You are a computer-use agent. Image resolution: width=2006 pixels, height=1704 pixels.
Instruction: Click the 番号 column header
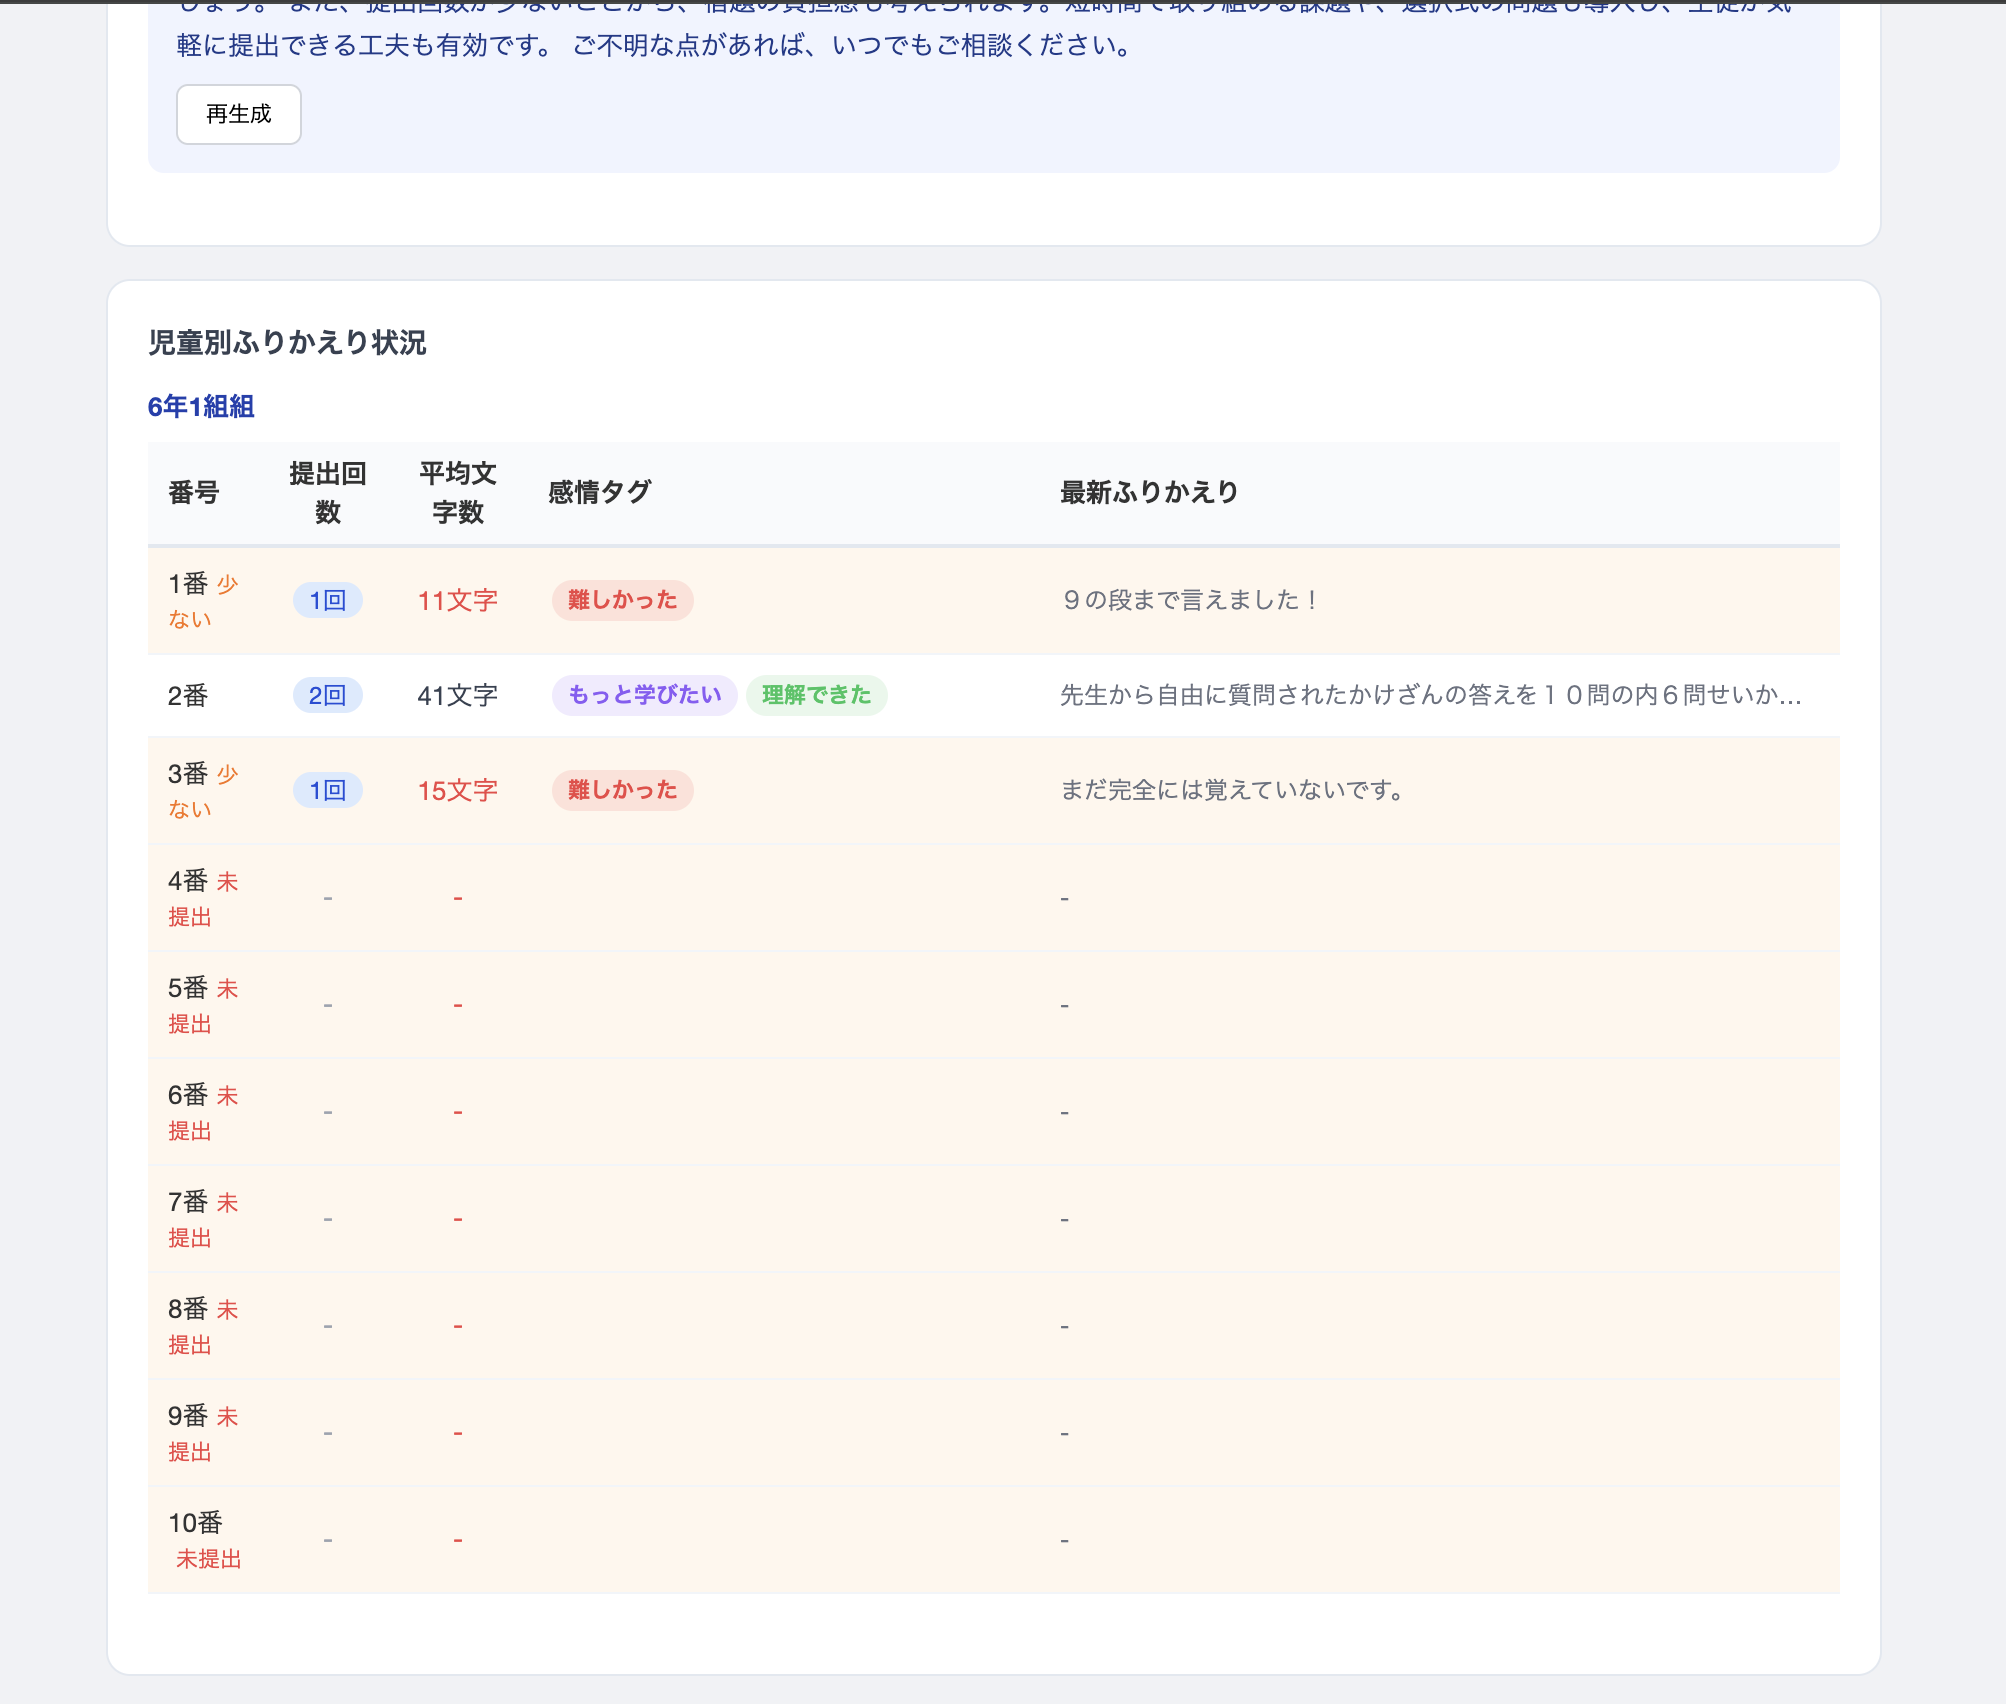(194, 493)
